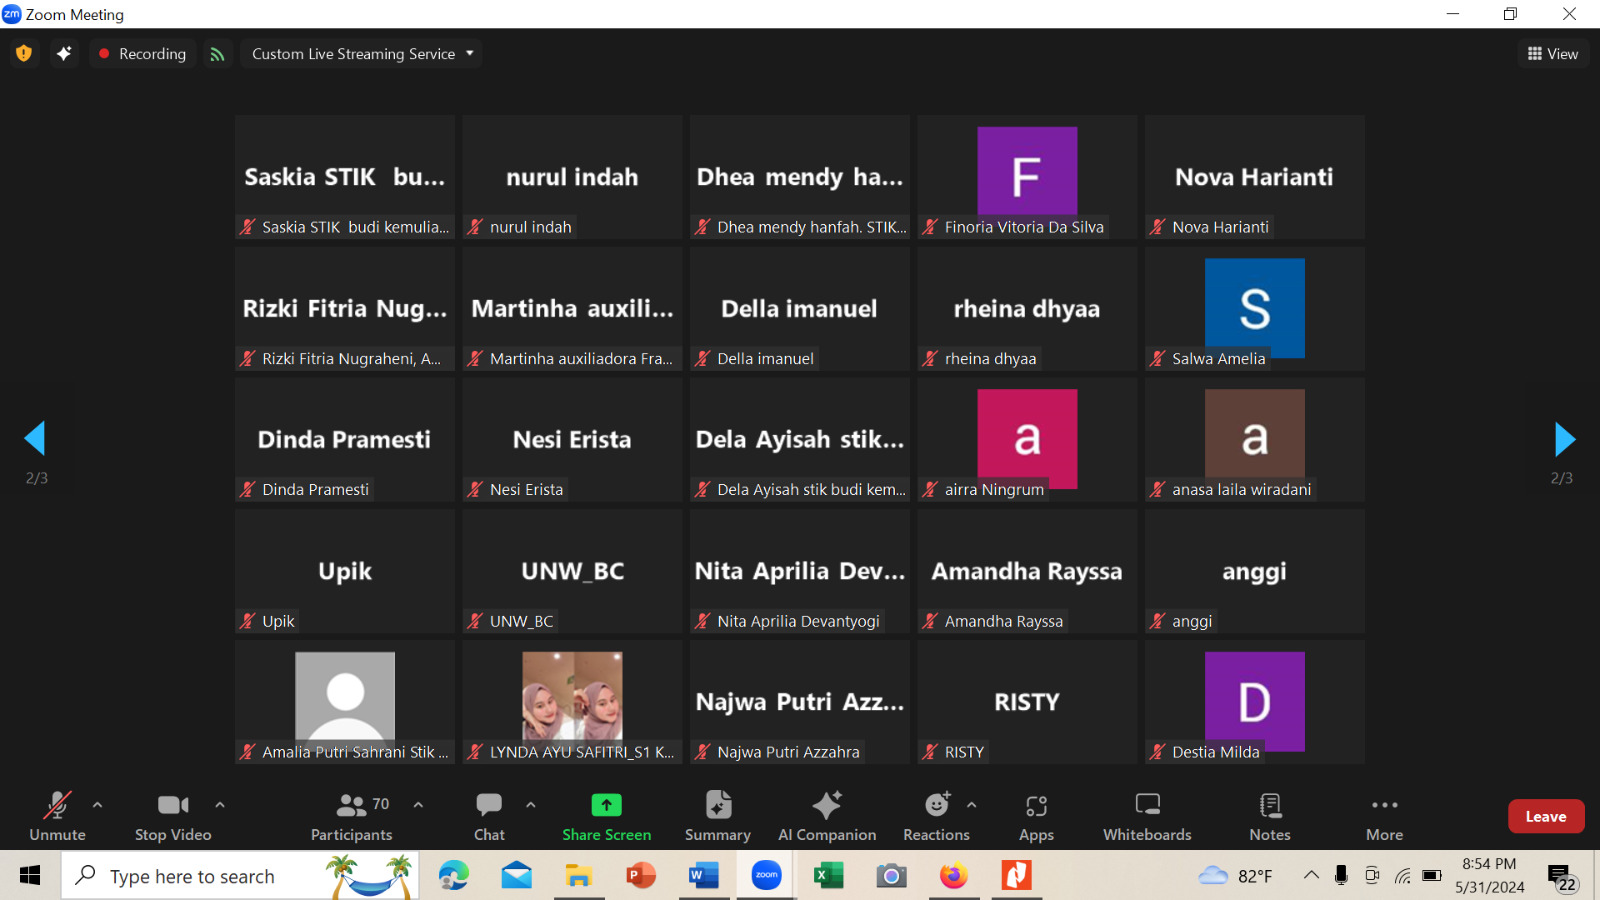The width and height of the screenshot is (1600, 900).
Task: Click the Amandha Rayssa participant tile
Action: tap(1027, 571)
